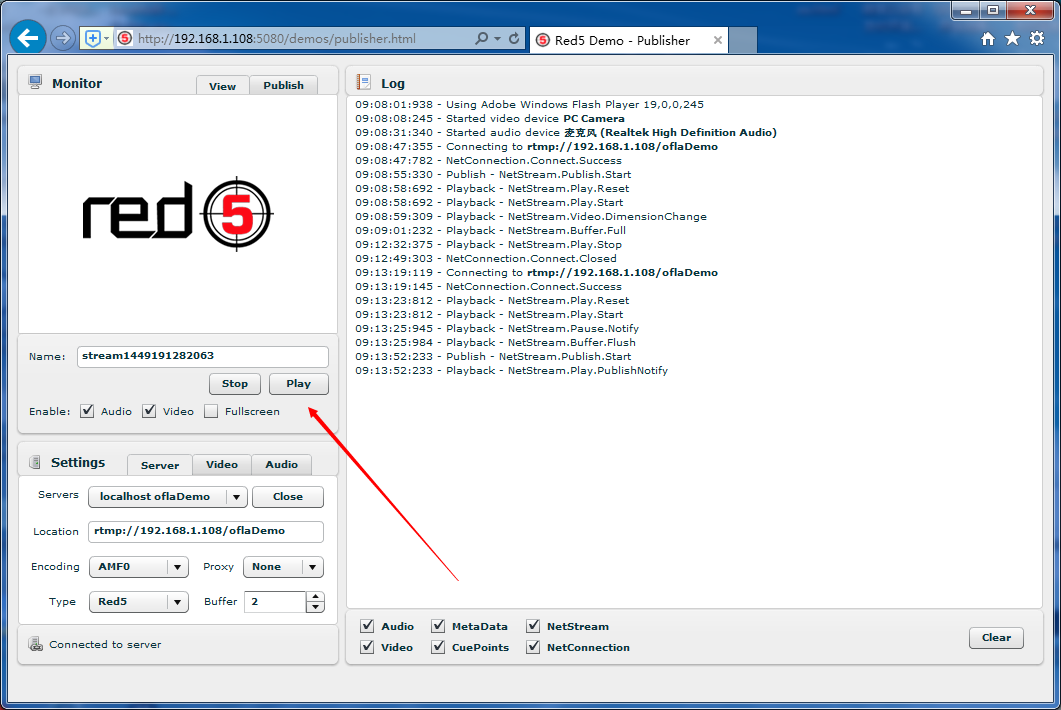1061x710 pixels.
Task: Click the Buffer value field
Action: (275, 602)
